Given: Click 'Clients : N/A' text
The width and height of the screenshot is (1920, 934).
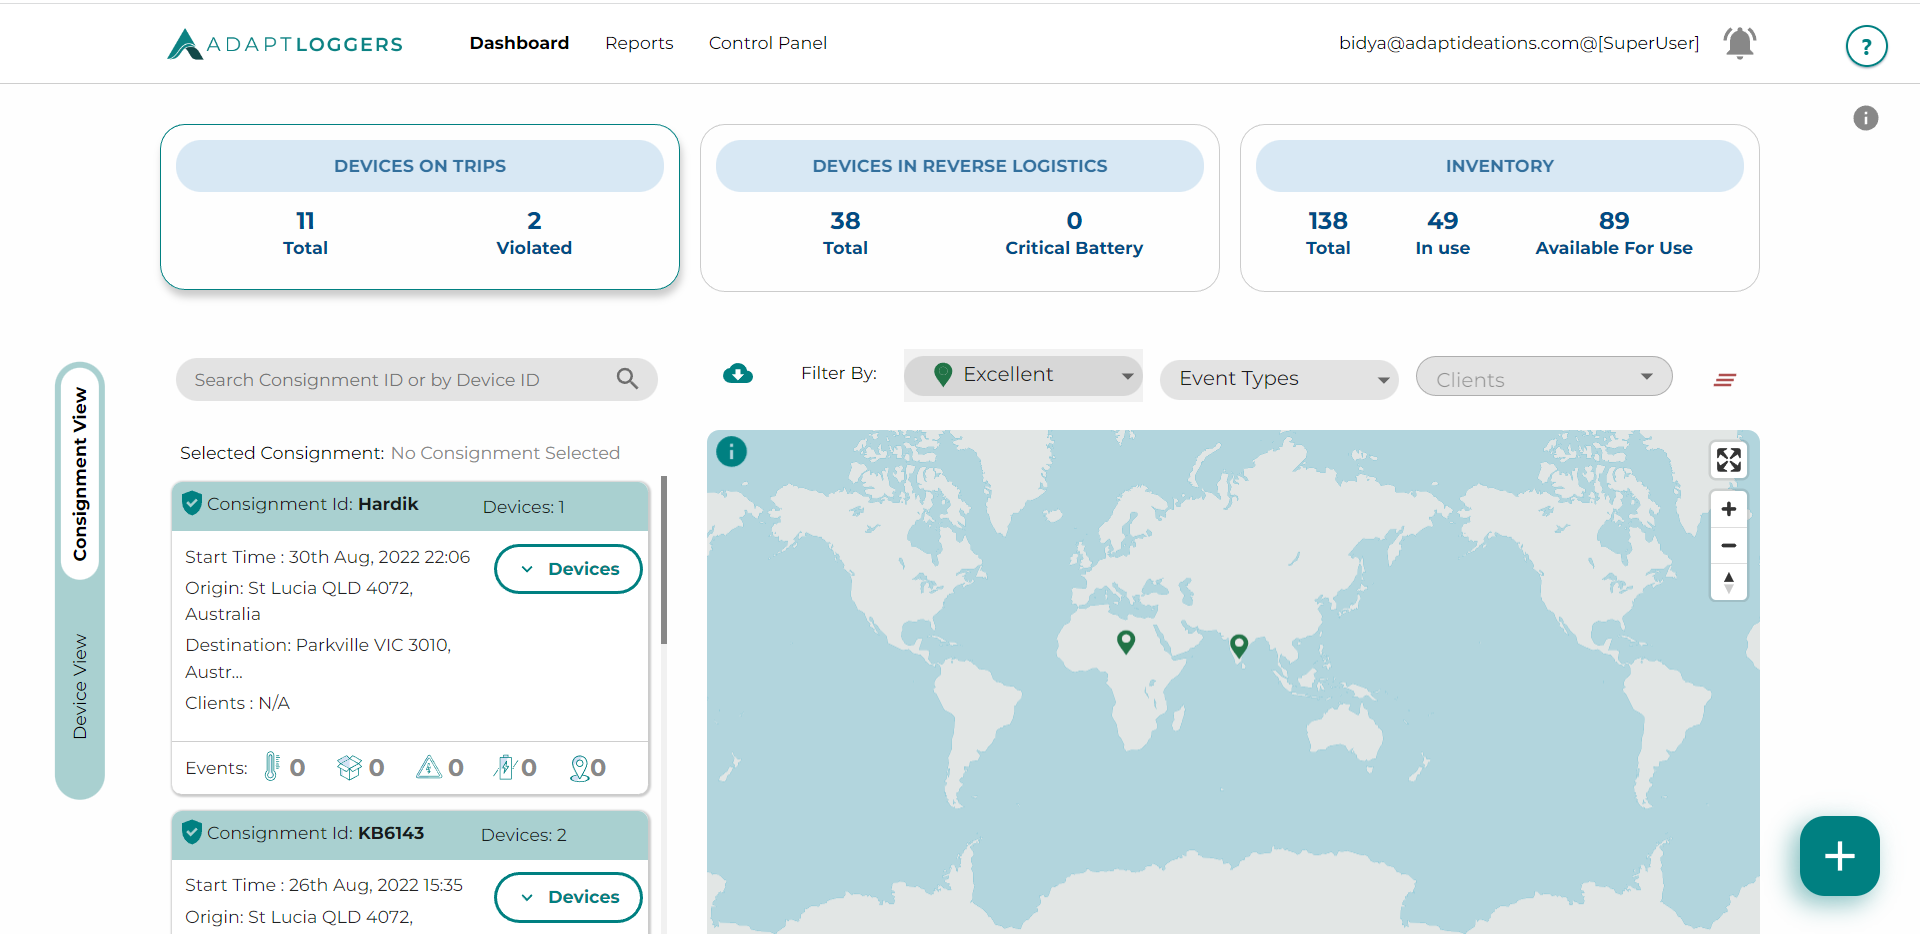Looking at the screenshot, I should (237, 703).
